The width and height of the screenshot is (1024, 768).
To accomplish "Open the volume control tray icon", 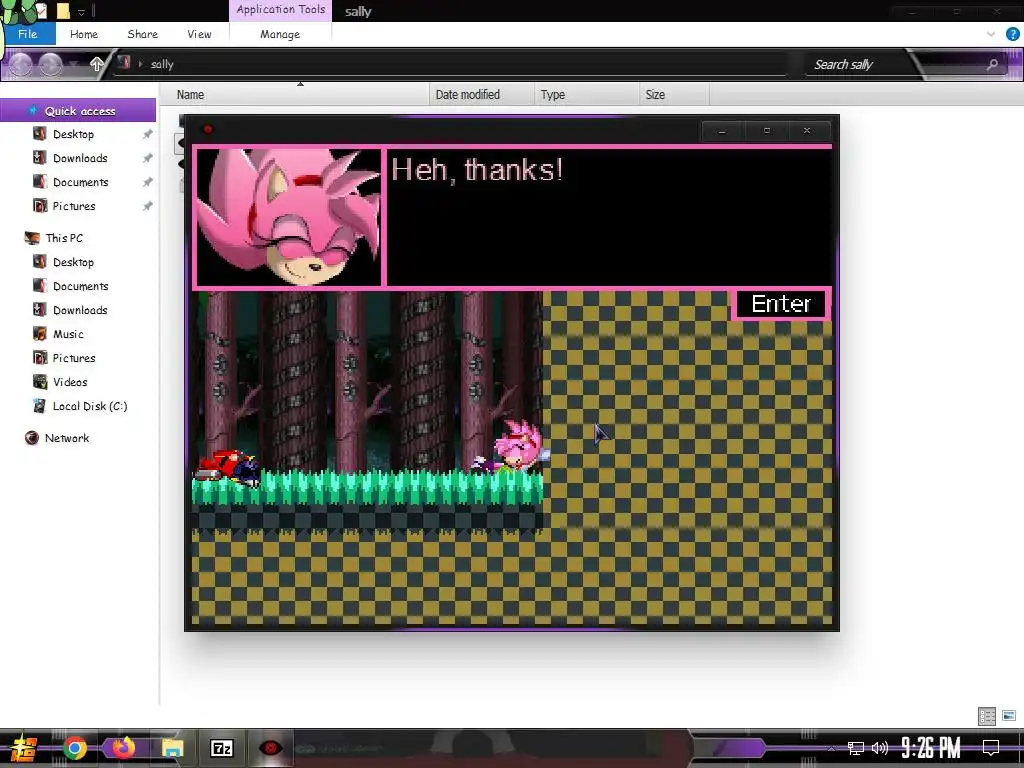I will (x=880, y=748).
